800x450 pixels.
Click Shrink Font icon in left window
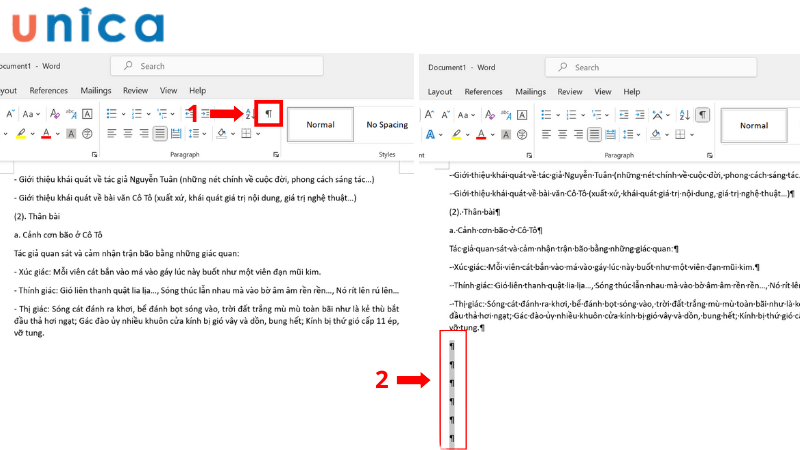(10, 113)
